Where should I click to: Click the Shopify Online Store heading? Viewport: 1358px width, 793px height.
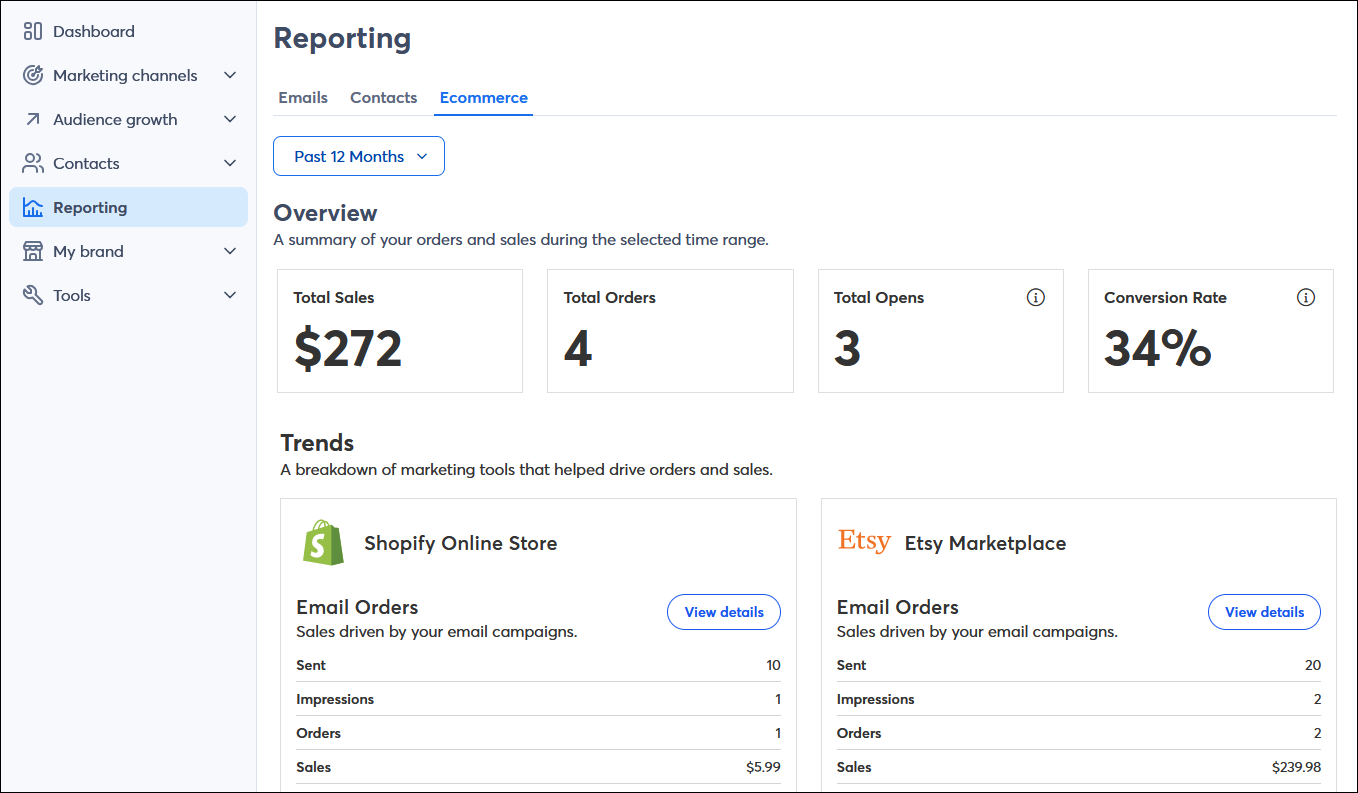(461, 543)
